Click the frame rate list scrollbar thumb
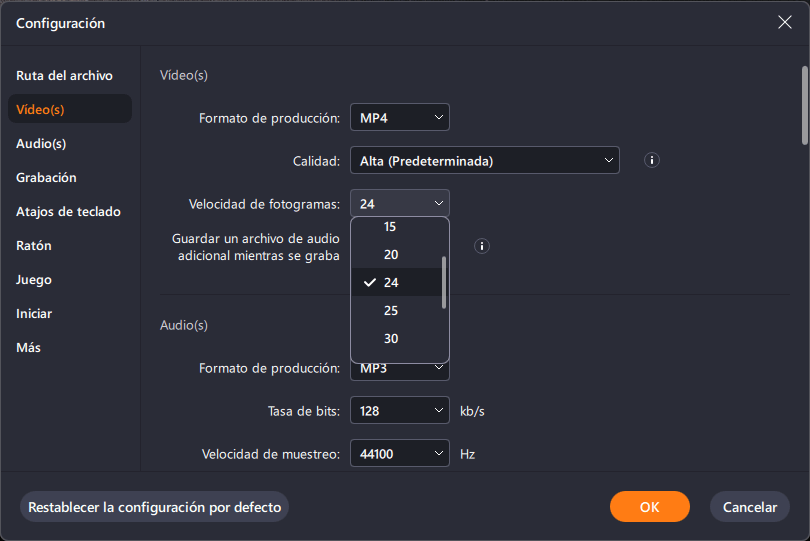810x541 pixels. [x=444, y=283]
